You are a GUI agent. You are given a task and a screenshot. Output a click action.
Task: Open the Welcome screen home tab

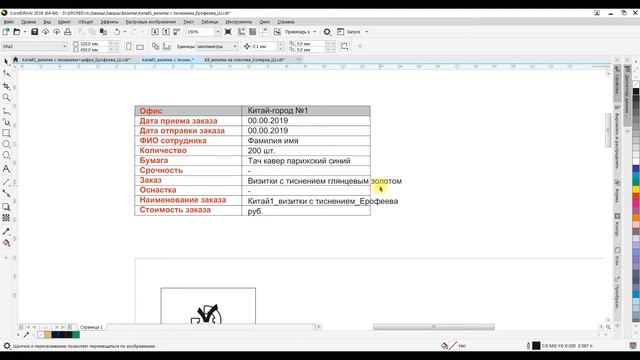pos(16,60)
